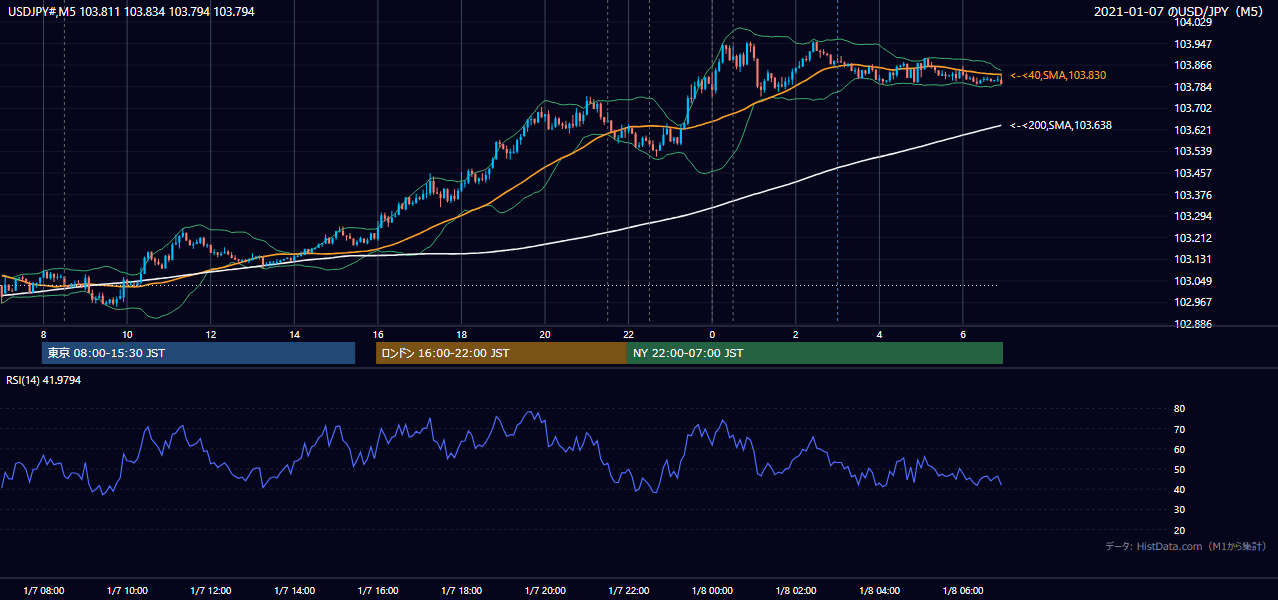Click hour tick 8 under price chart
Viewport: 1278px width, 600px height.
point(43,334)
